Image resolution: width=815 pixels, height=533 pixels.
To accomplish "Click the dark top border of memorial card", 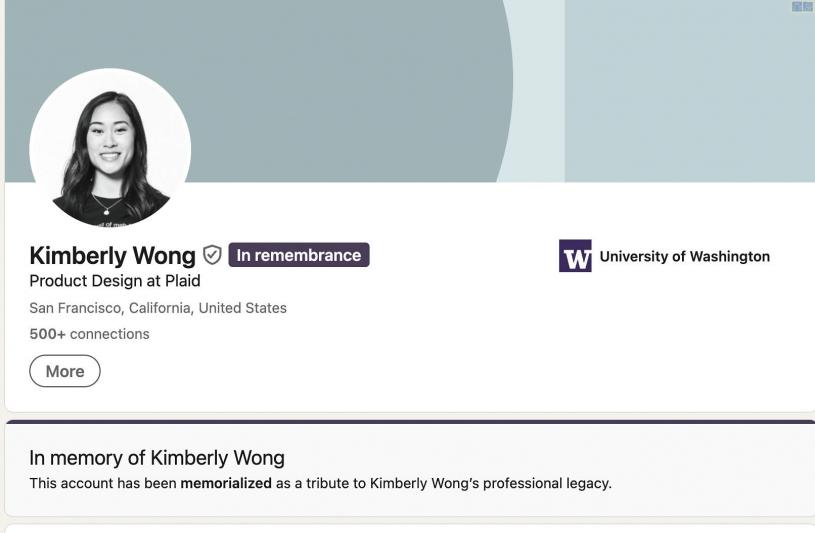I will pos(410,422).
